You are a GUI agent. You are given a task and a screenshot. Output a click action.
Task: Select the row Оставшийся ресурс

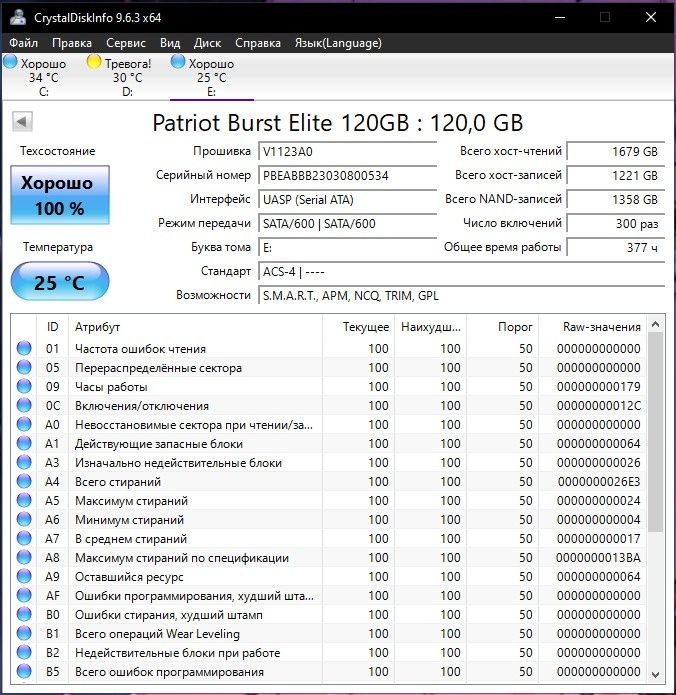pyautogui.click(x=328, y=577)
